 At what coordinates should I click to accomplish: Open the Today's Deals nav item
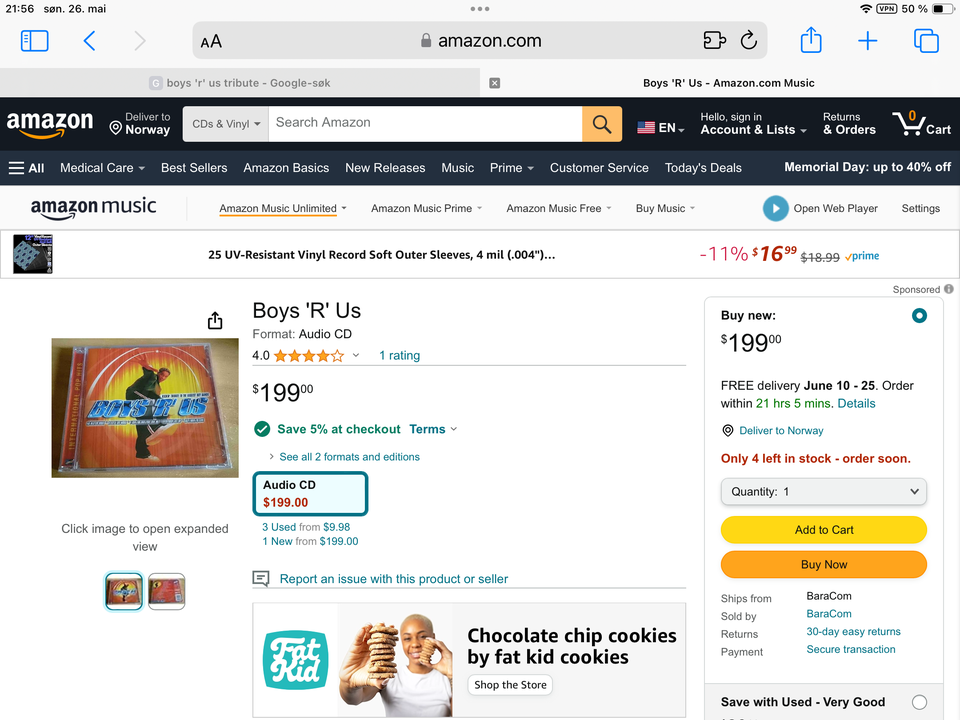point(703,168)
